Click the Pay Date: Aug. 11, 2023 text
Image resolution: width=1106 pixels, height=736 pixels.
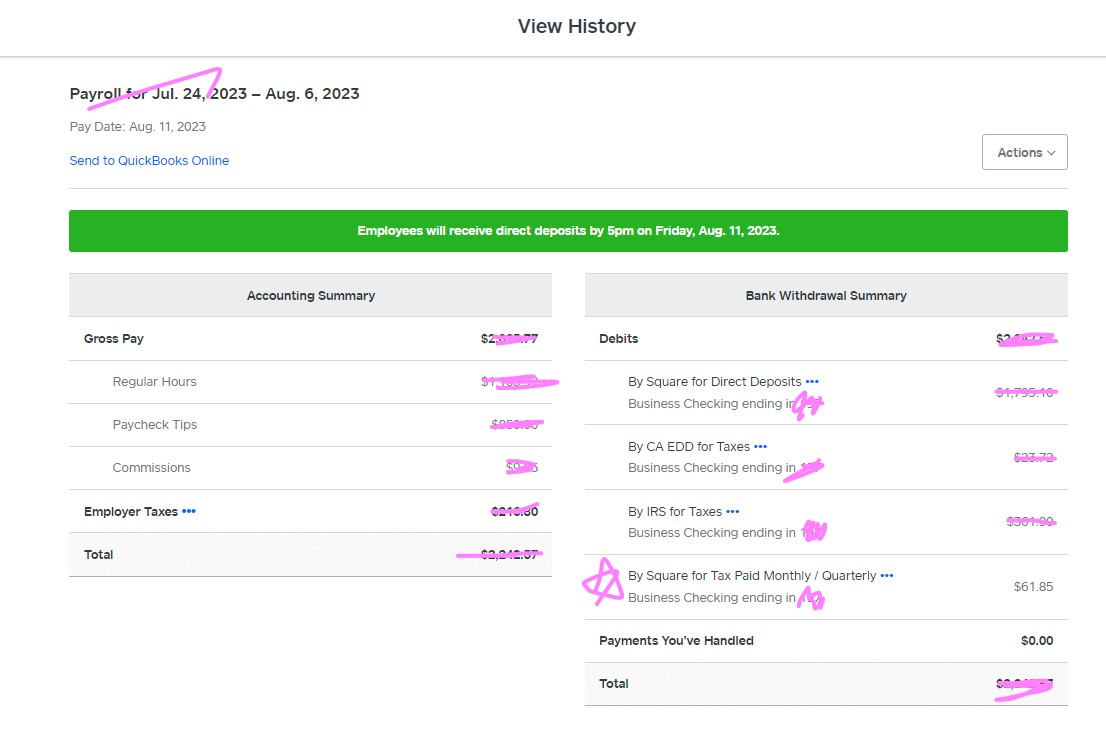point(137,126)
